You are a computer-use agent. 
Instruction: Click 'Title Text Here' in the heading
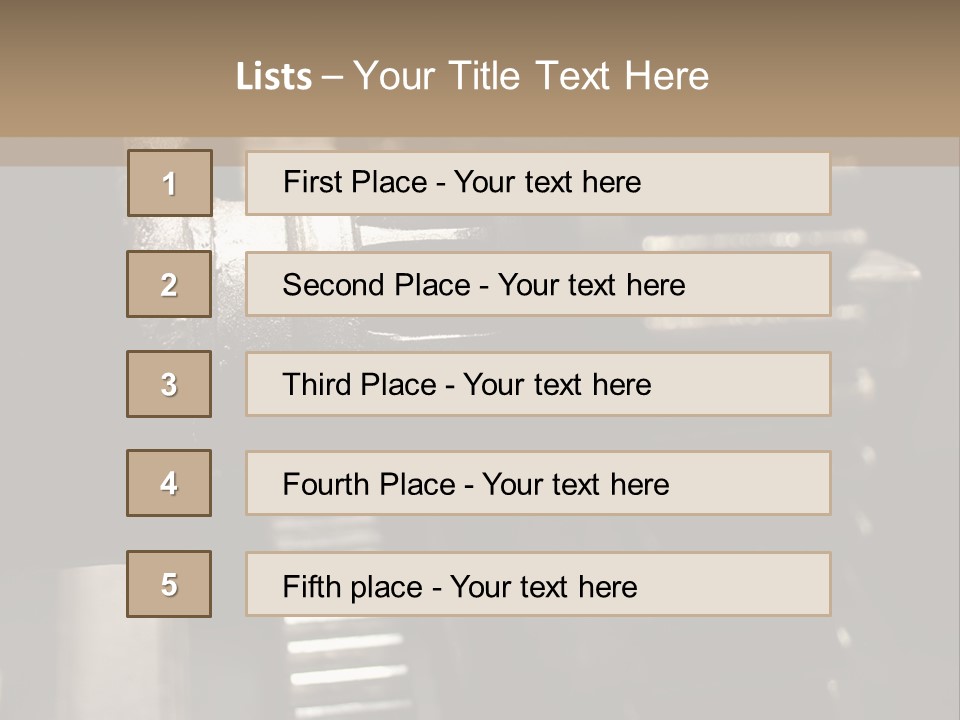tap(579, 76)
